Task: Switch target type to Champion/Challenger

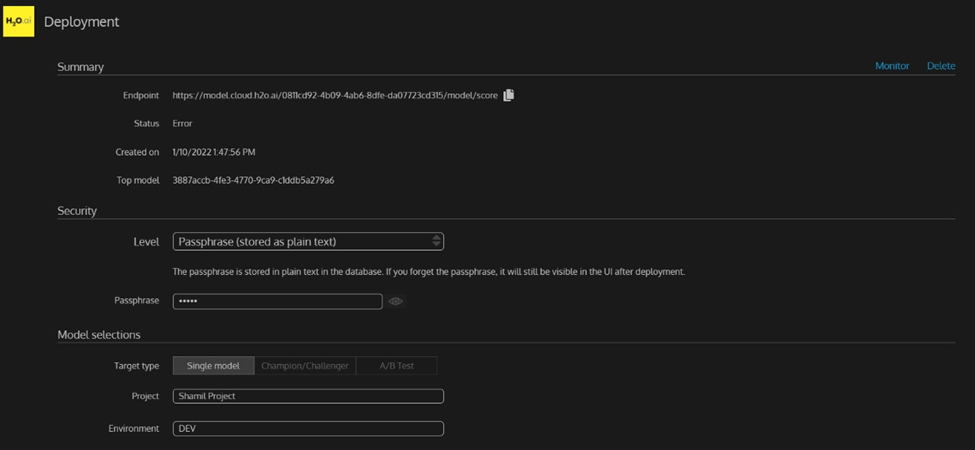Action: (x=305, y=366)
